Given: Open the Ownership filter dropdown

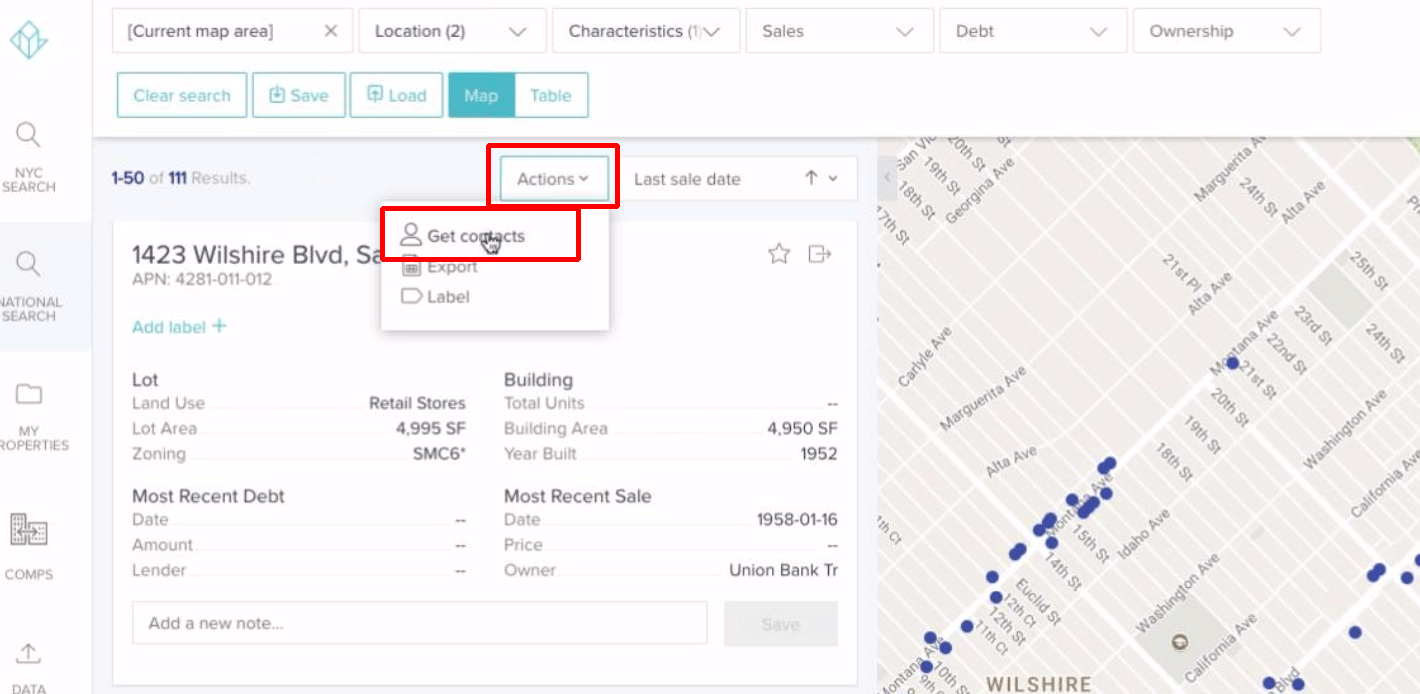Looking at the screenshot, I should (1227, 31).
